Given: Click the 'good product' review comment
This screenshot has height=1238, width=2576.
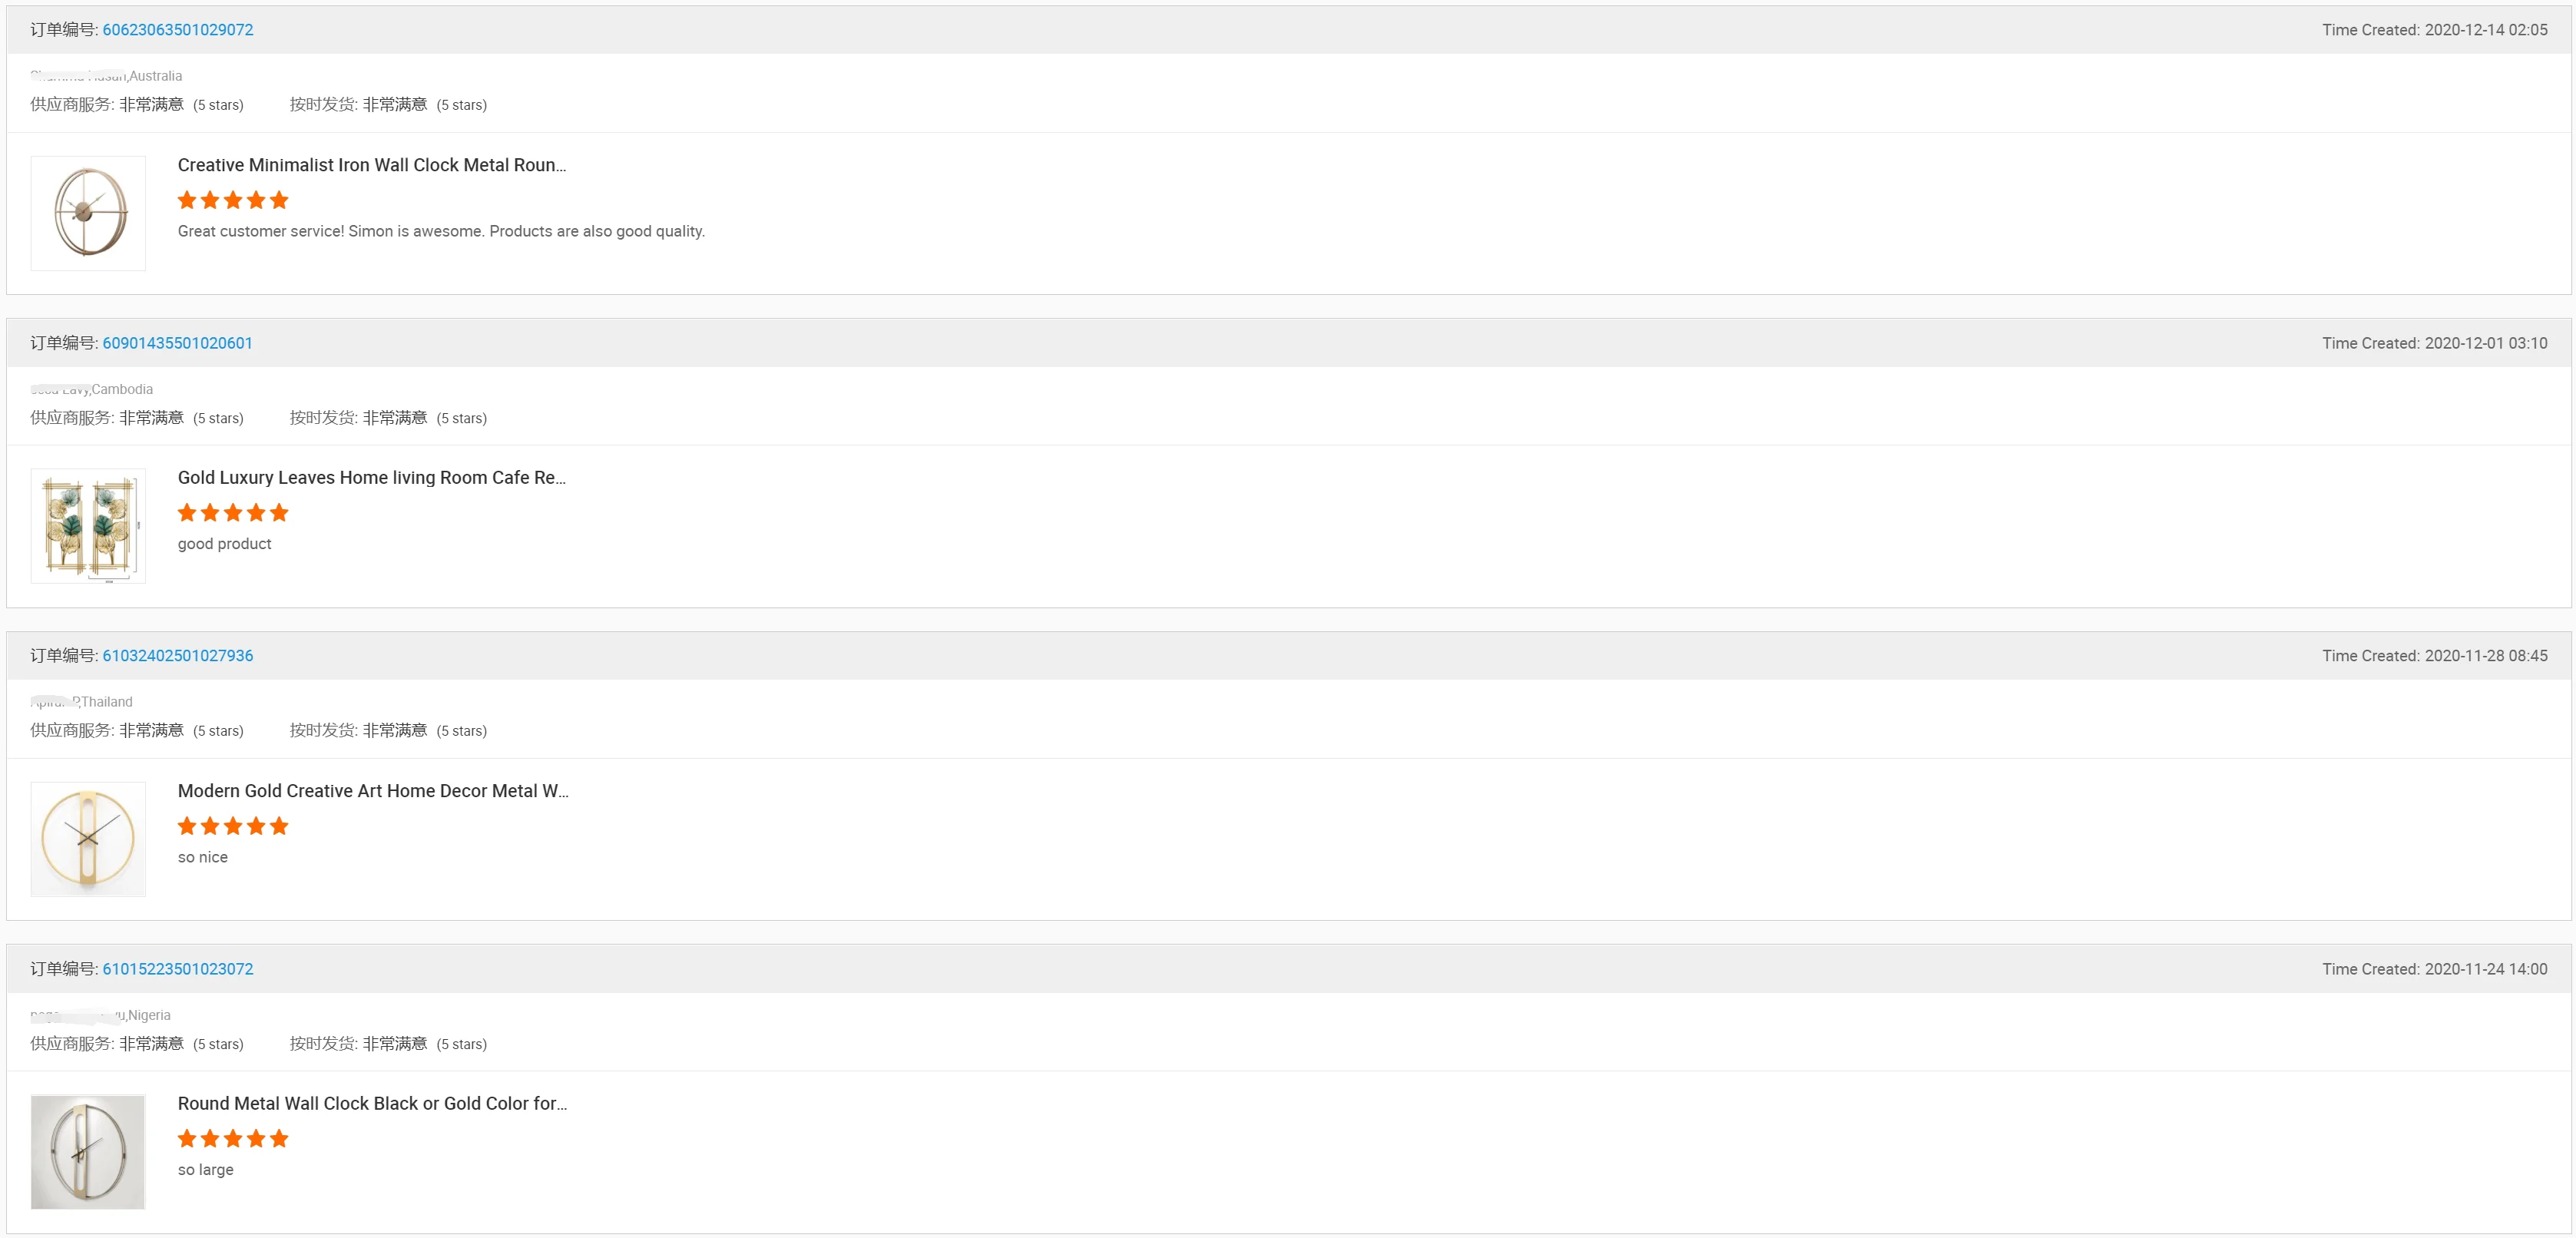Looking at the screenshot, I should (224, 544).
